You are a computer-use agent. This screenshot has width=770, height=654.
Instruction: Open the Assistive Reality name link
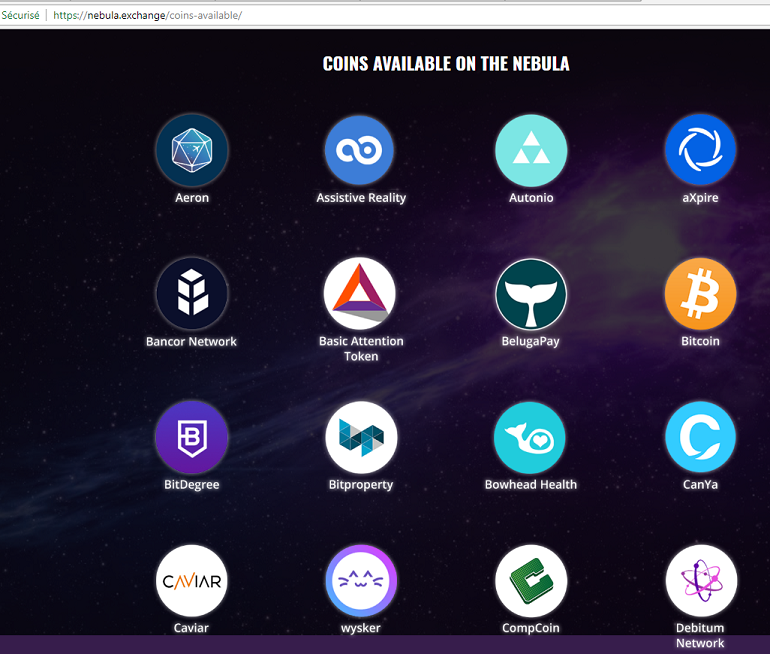(361, 198)
